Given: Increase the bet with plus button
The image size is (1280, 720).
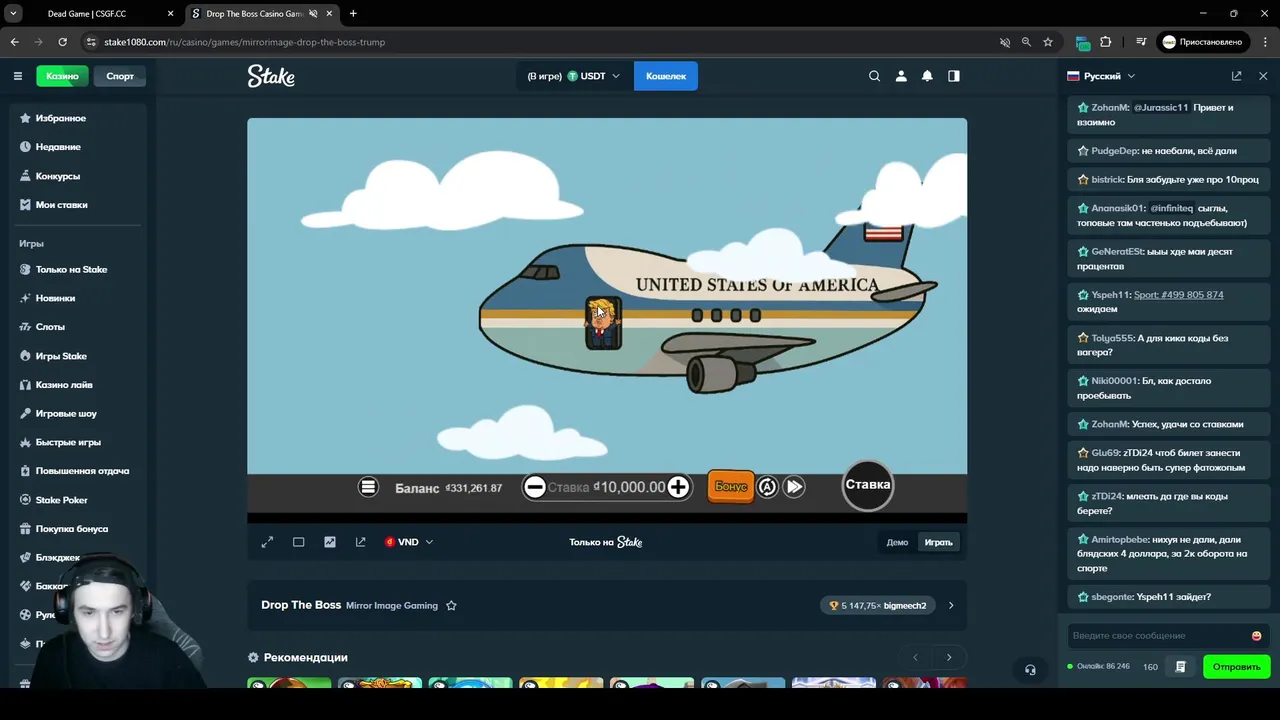Looking at the screenshot, I should (x=678, y=487).
